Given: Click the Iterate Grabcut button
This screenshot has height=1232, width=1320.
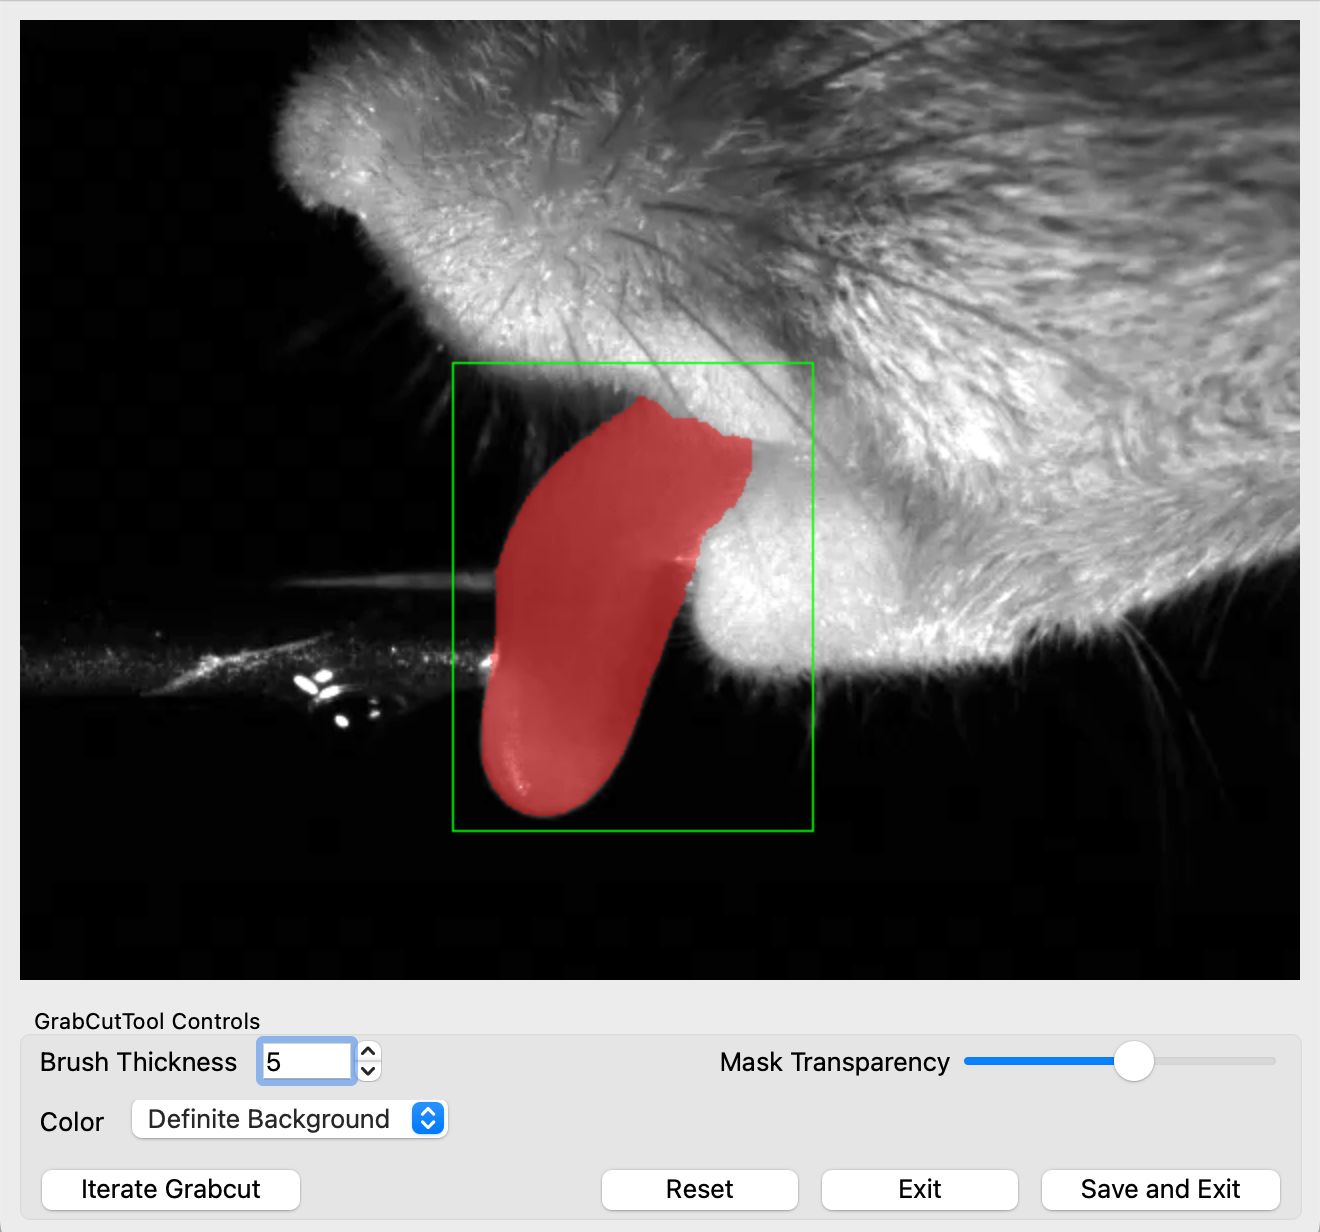Looking at the screenshot, I should pyautogui.click(x=170, y=1189).
